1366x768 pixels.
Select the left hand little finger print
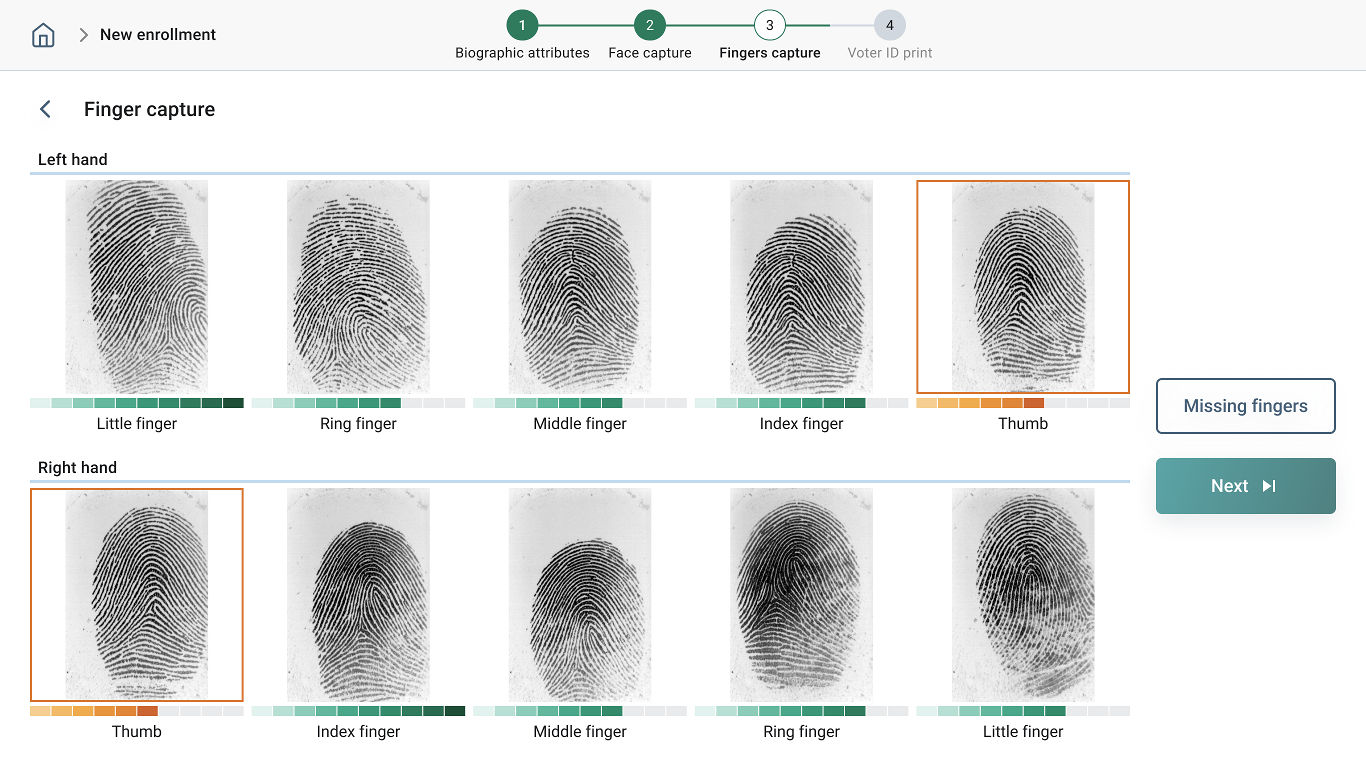tap(137, 287)
